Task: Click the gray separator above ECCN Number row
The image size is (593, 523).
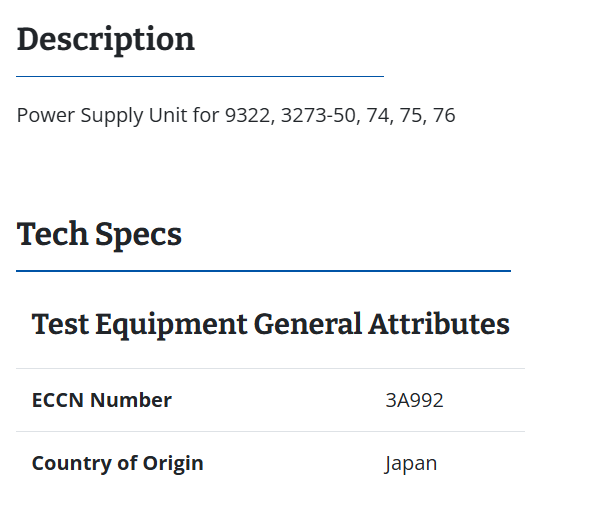Action: point(270,368)
